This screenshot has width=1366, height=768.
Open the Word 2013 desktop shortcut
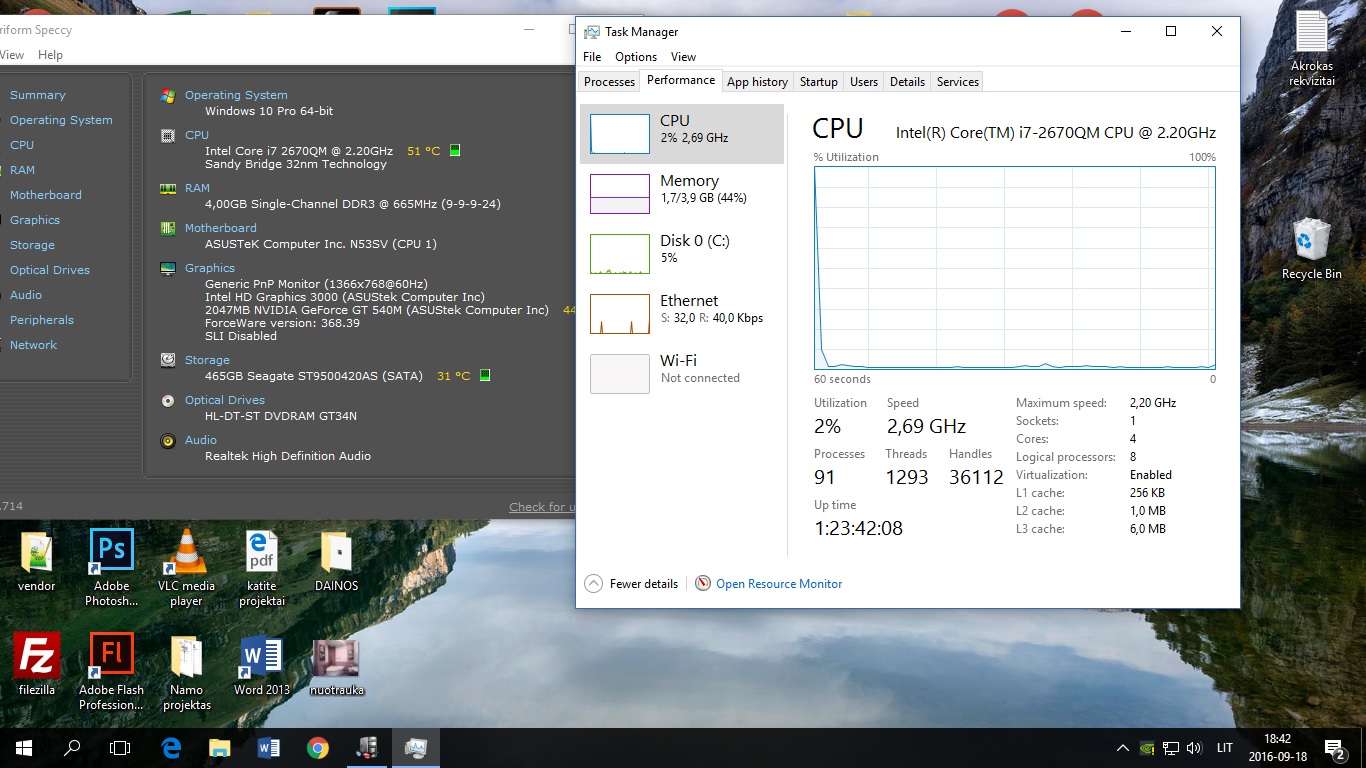(261, 656)
